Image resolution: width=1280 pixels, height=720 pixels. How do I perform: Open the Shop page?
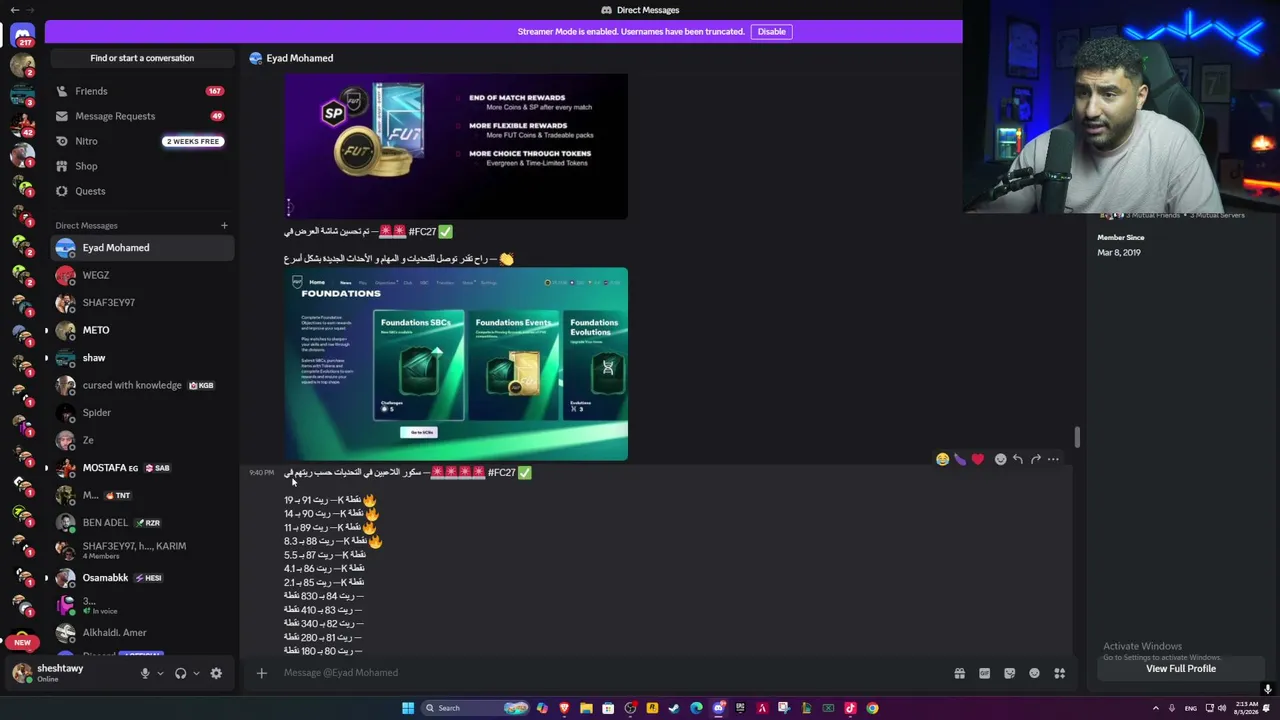(142, 166)
